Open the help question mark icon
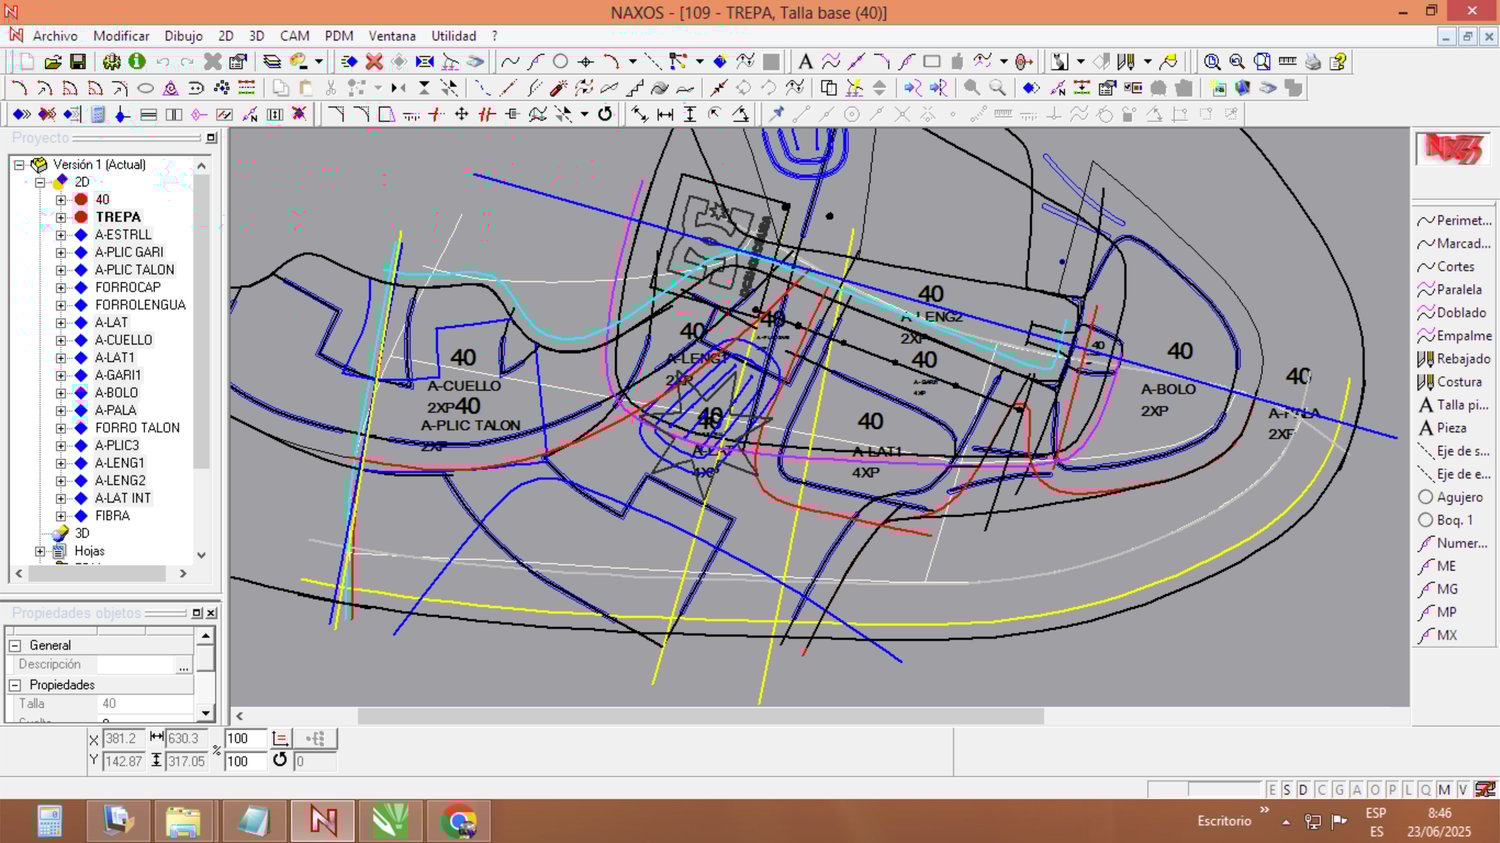The height and width of the screenshot is (843, 1500). (1338, 62)
